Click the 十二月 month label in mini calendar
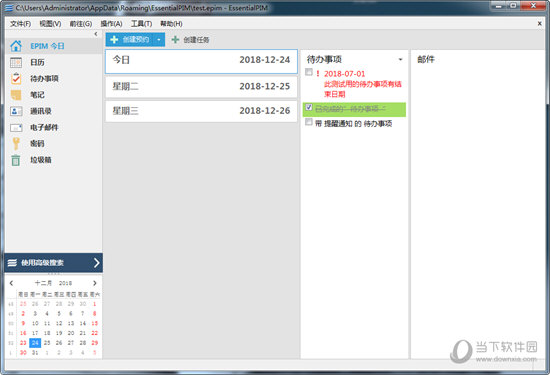Image resolution: width=550 pixels, height=375 pixels. pyautogui.click(x=43, y=283)
